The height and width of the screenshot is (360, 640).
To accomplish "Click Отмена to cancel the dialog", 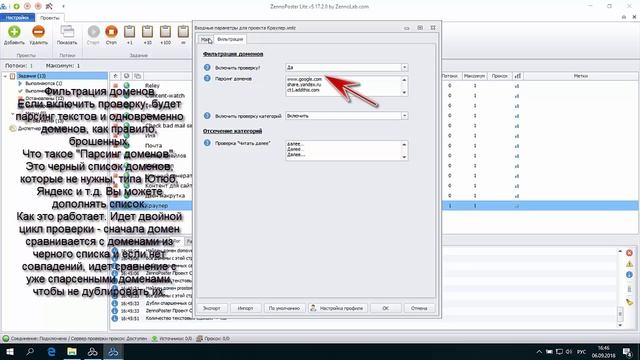I will 419,308.
